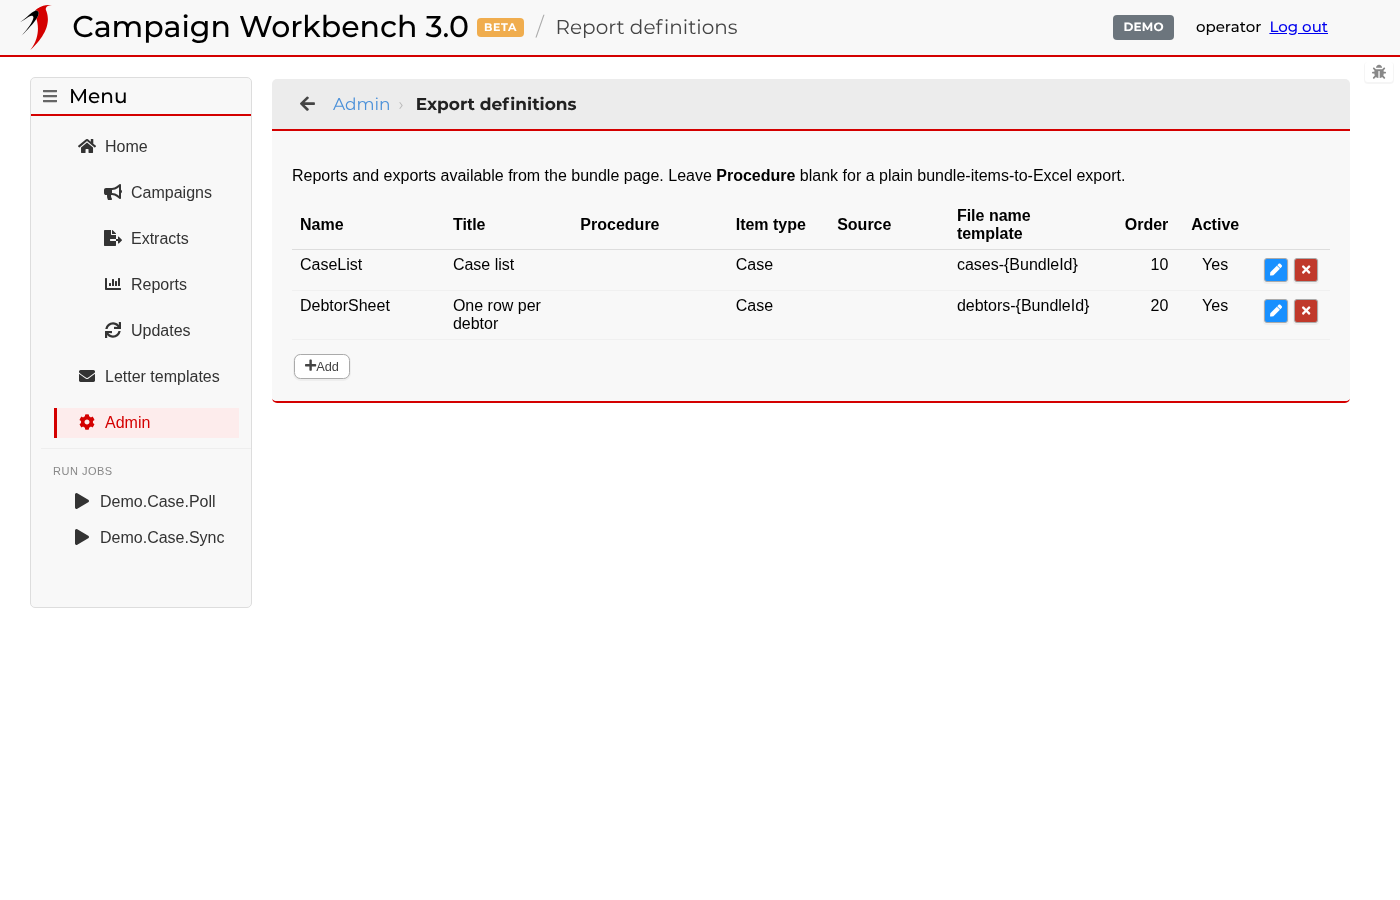Screen dimensions: 1400x900
Task: Delete the CaseList export definition
Action: point(1306,270)
